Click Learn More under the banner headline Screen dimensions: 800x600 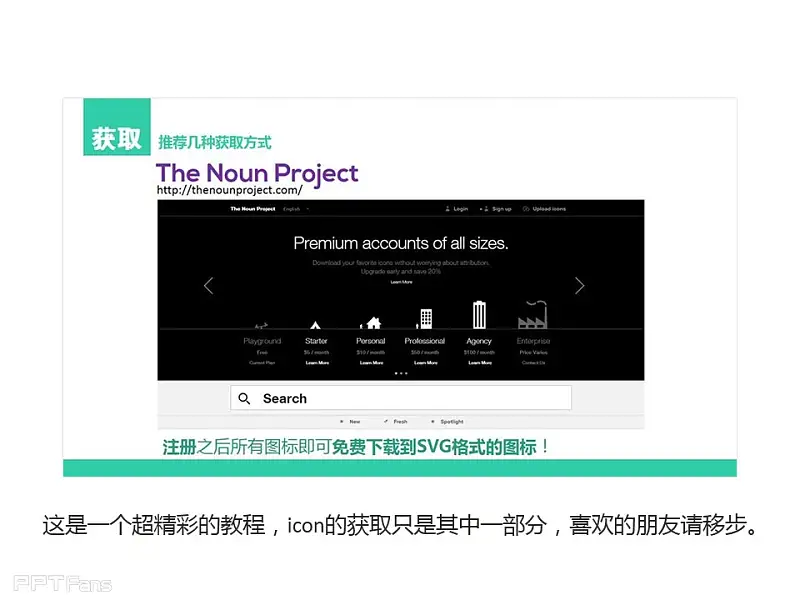[x=401, y=282]
